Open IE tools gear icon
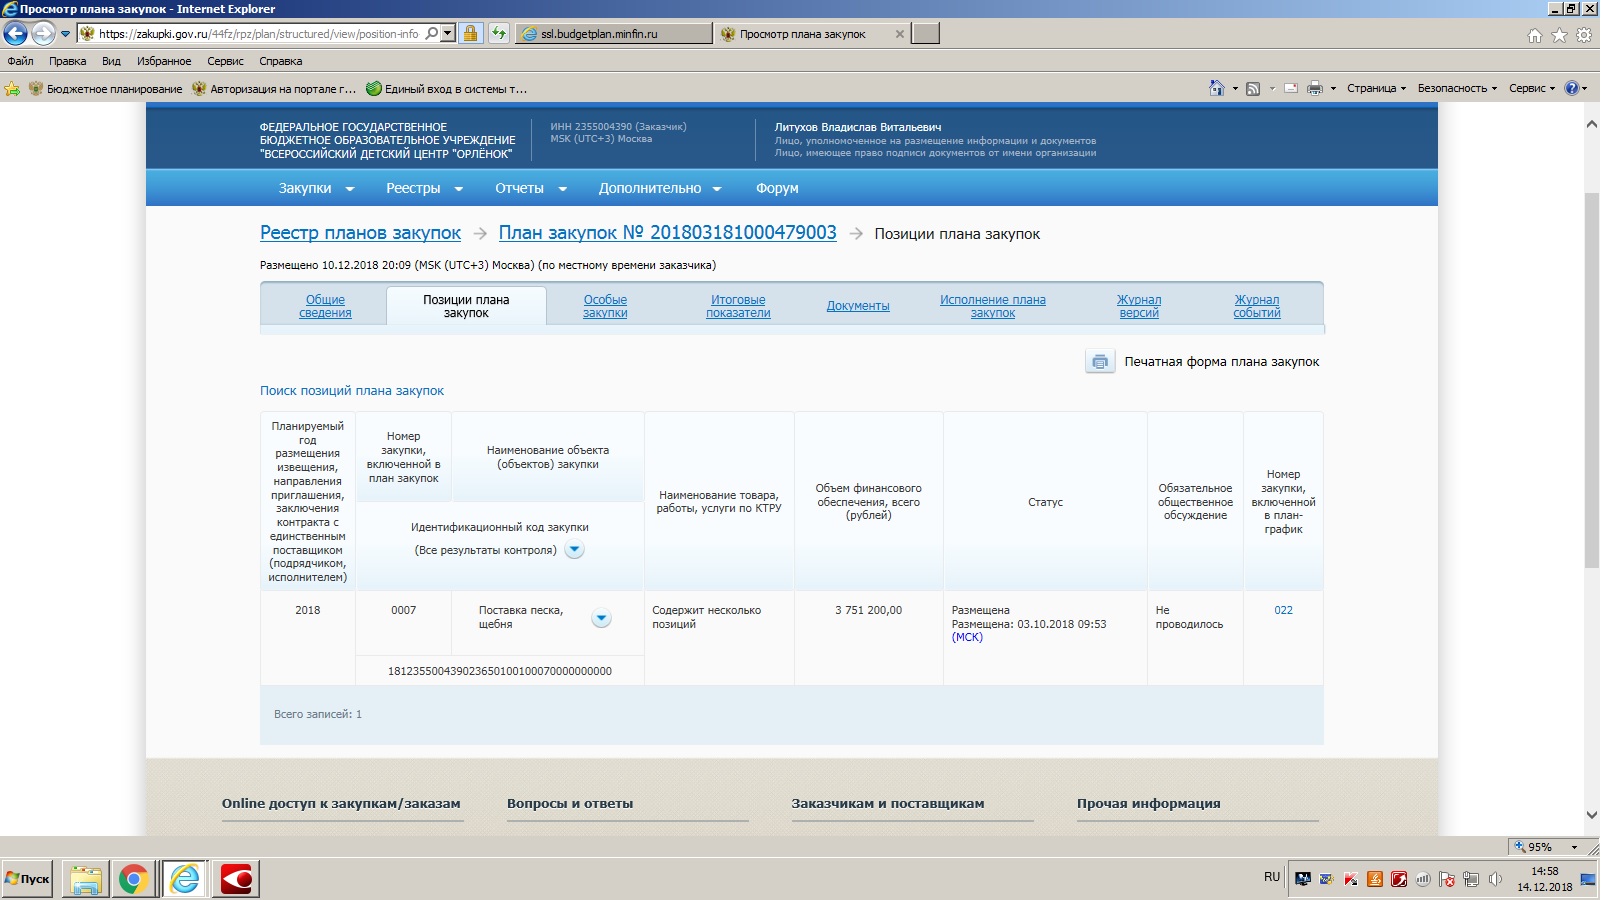Viewport: 1608px width, 900px height. pos(1584,35)
